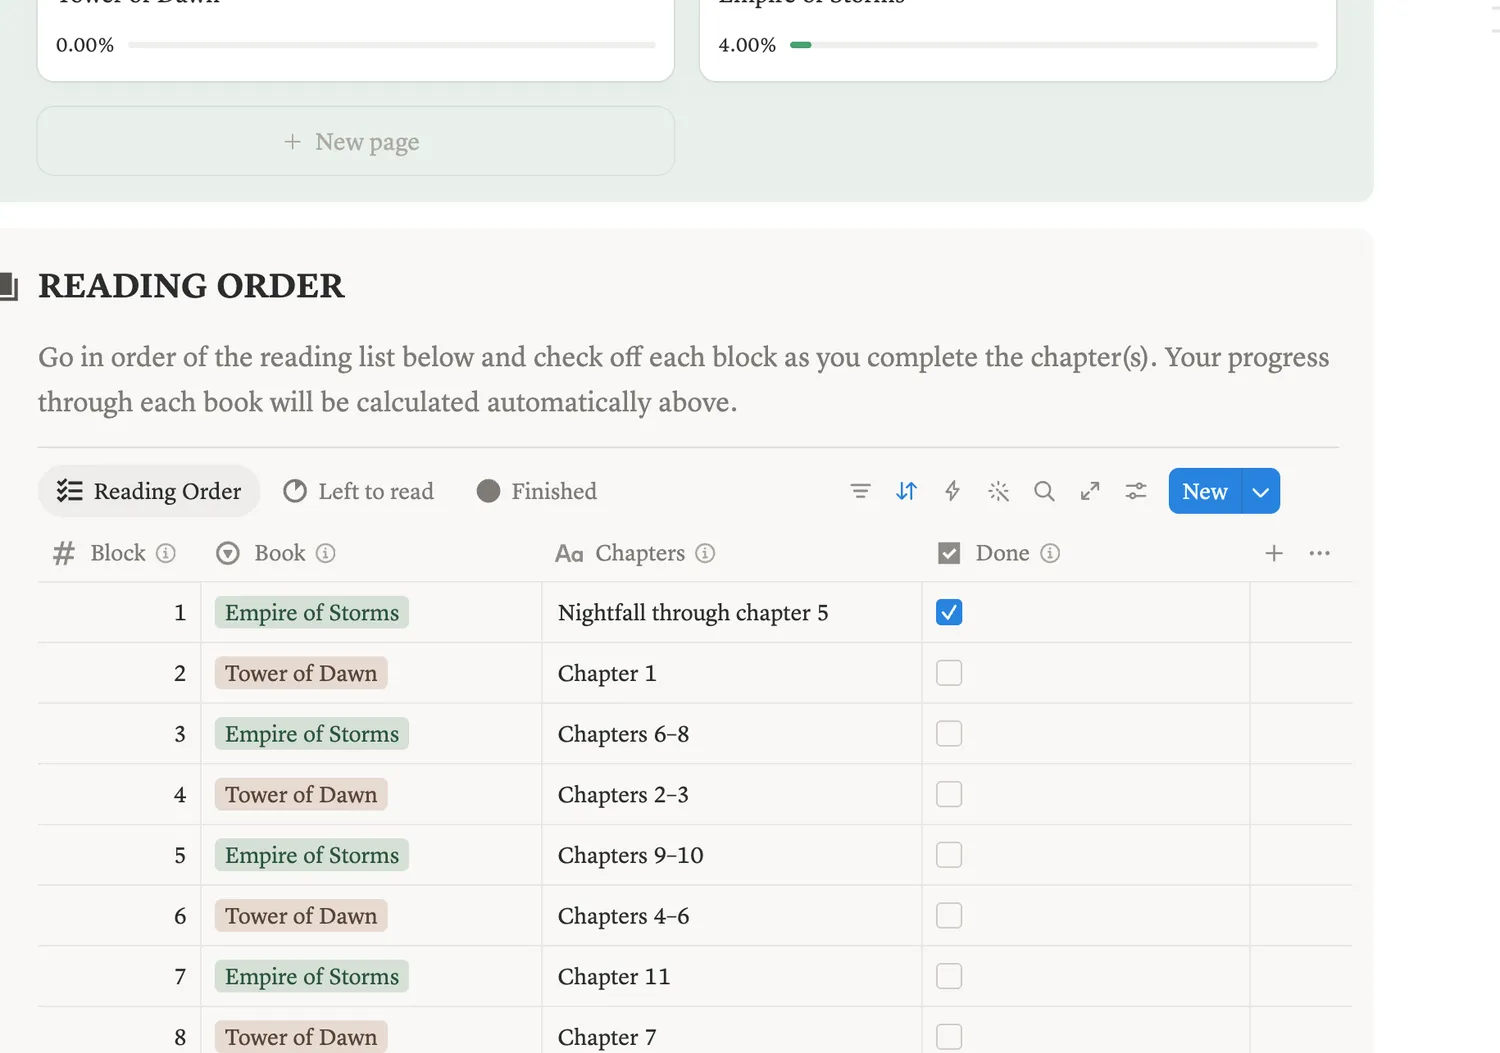1500x1053 pixels.
Task: Open the Done column header menu
Action: pyautogui.click(x=1085, y=553)
